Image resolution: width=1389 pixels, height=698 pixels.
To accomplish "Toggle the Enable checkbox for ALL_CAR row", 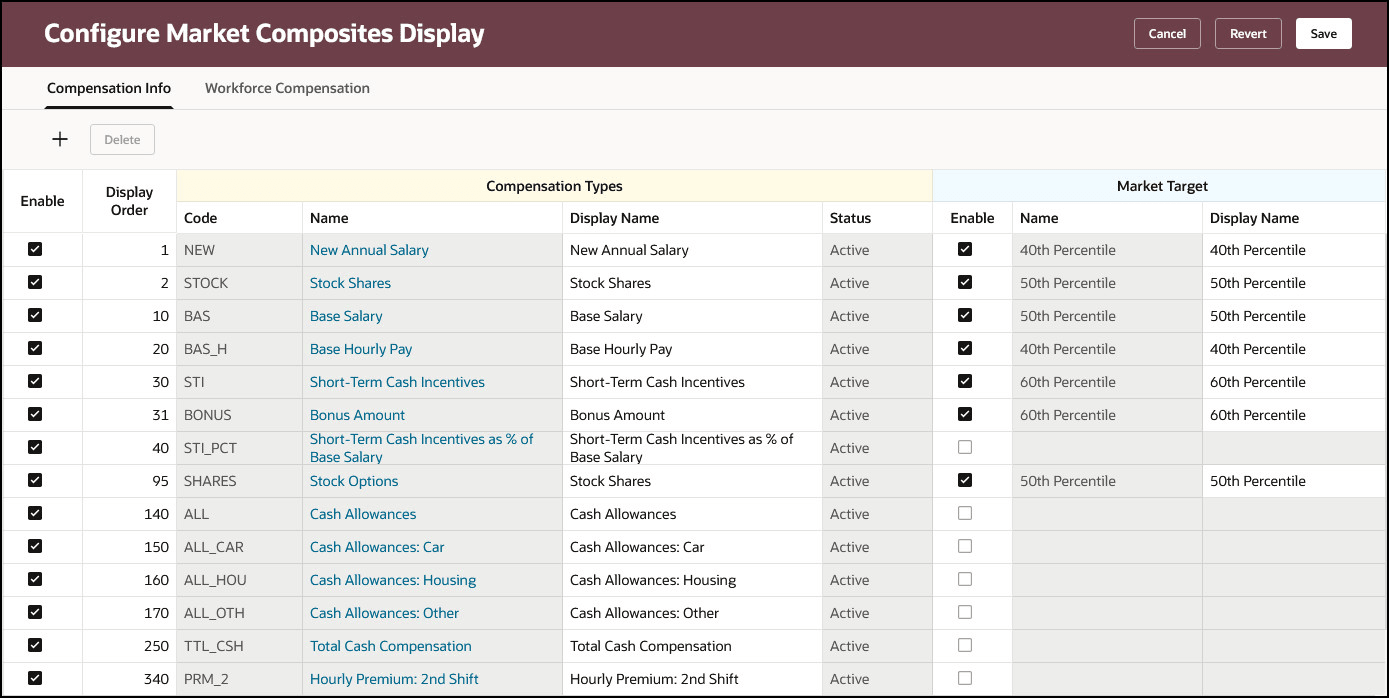I will coord(35,546).
